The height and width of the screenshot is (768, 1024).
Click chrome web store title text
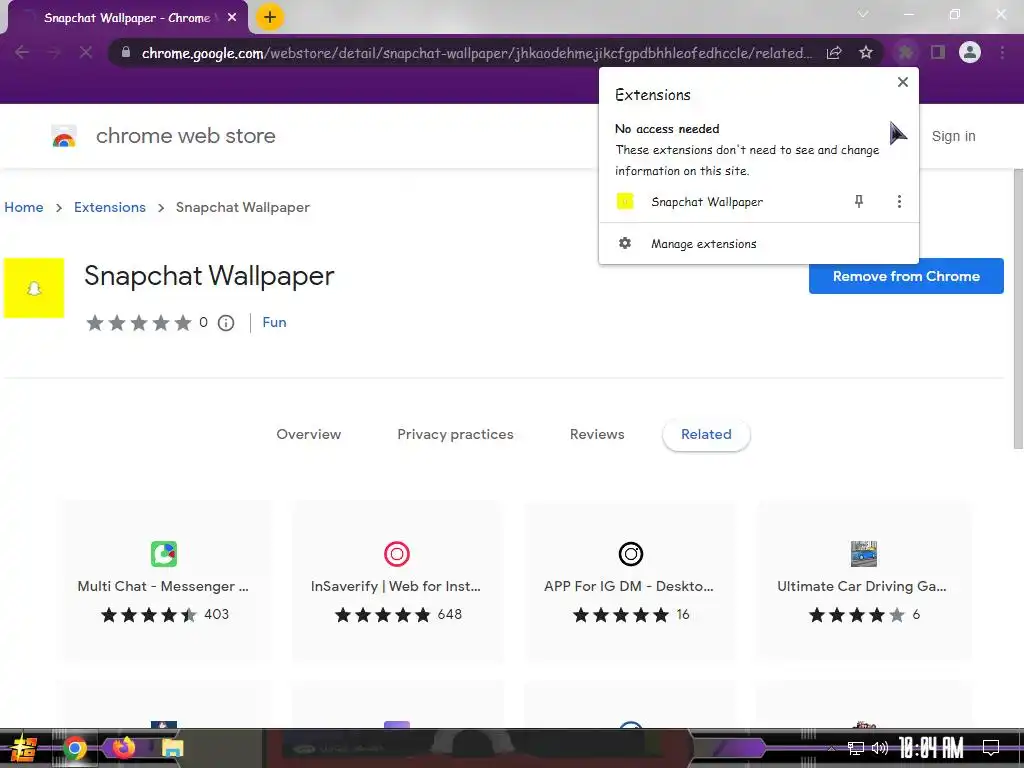(x=185, y=136)
